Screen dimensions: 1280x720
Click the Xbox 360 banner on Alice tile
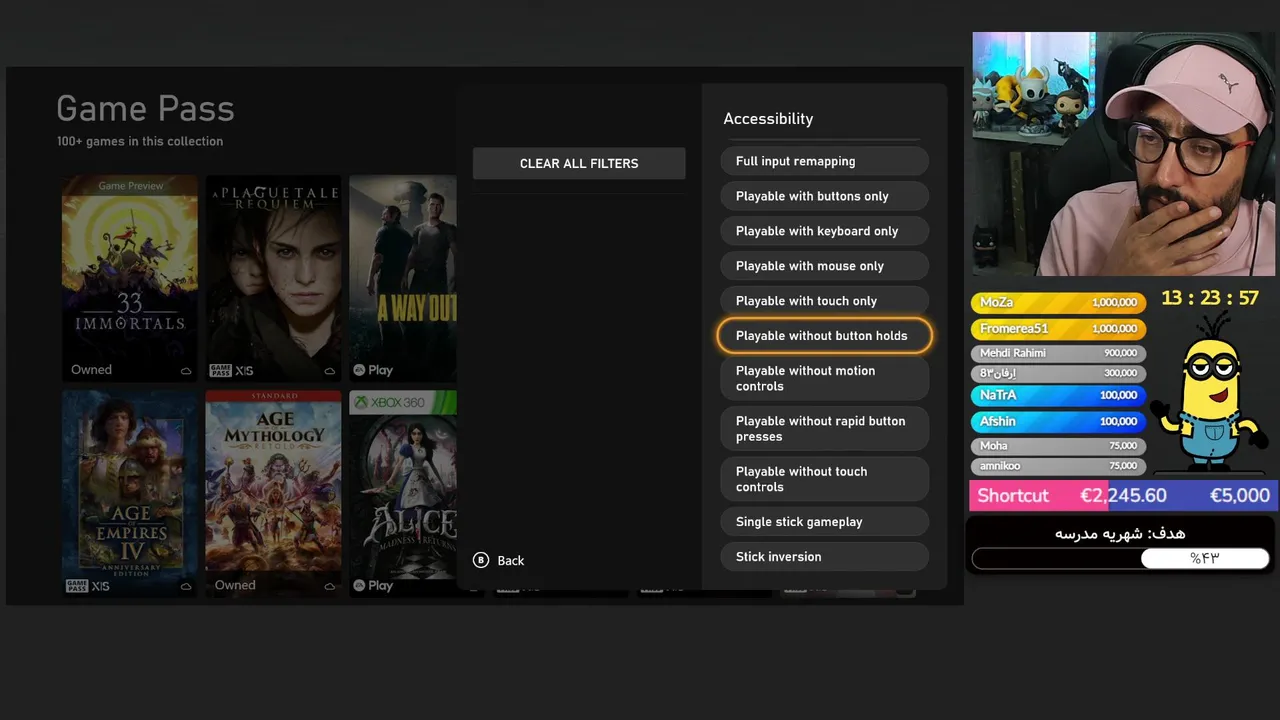click(403, 402)
